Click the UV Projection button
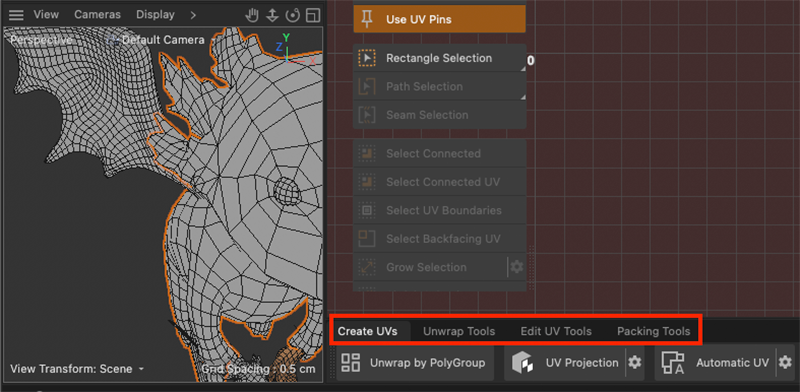This screenshot has height=392, width=800. point(566,363)
